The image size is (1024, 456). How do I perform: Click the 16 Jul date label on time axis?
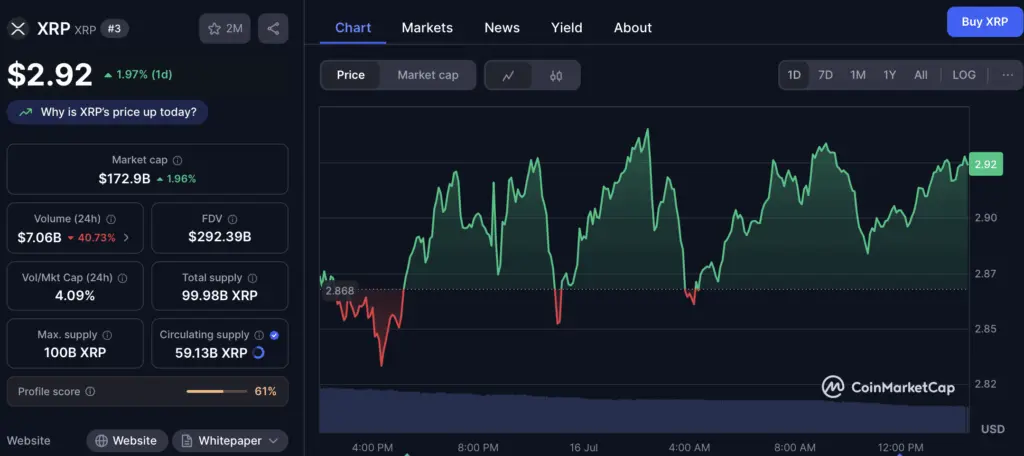tap(583, 448)
